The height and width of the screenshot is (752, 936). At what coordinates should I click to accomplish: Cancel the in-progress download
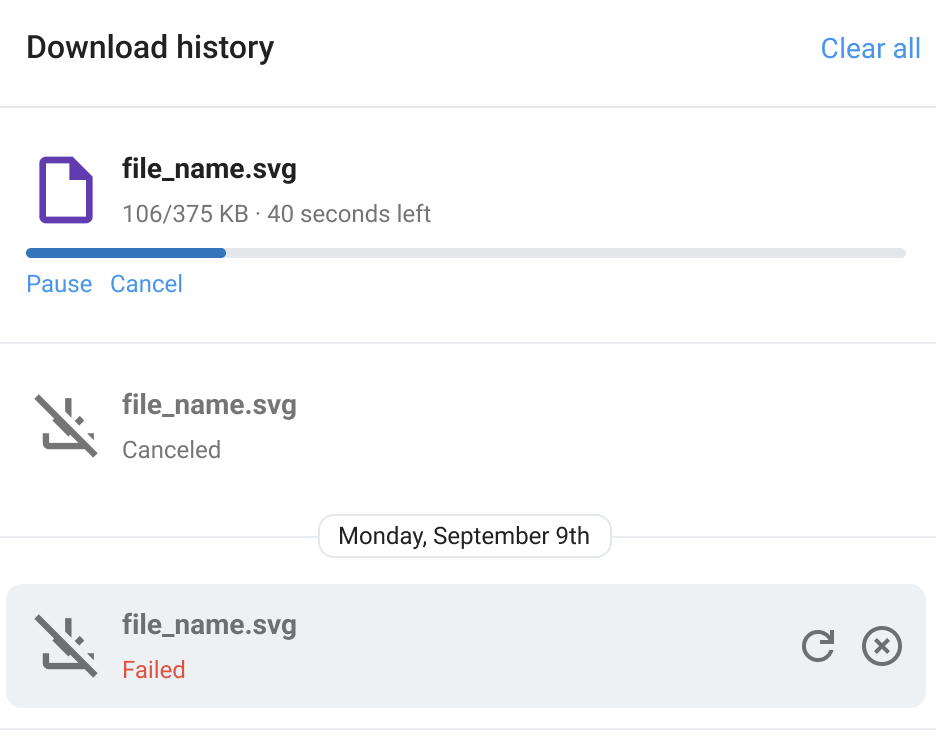[x=146, y=284]
